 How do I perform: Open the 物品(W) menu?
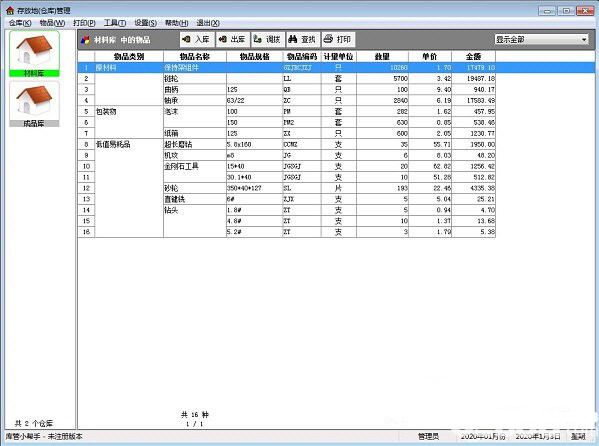[x=52, y=23]
